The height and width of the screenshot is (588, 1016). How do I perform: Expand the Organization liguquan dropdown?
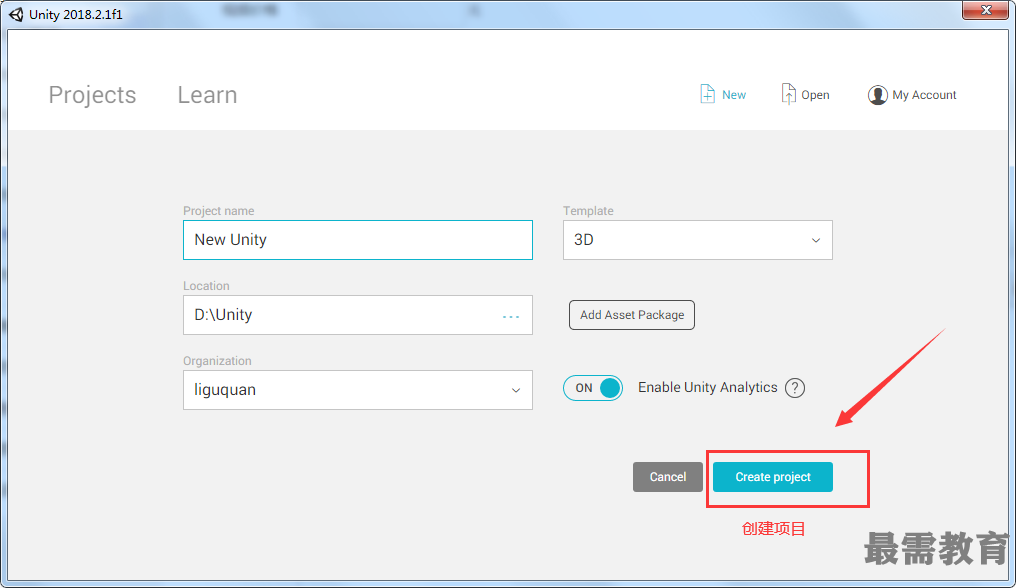(358, 390)
